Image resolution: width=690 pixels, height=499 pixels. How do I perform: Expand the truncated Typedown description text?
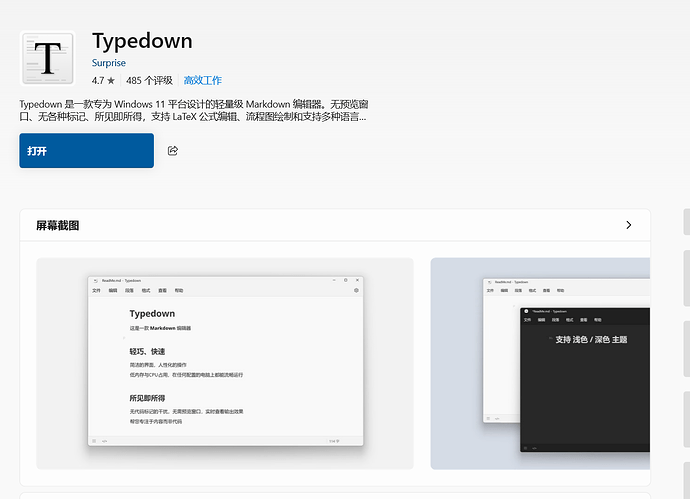pos(193,110)
